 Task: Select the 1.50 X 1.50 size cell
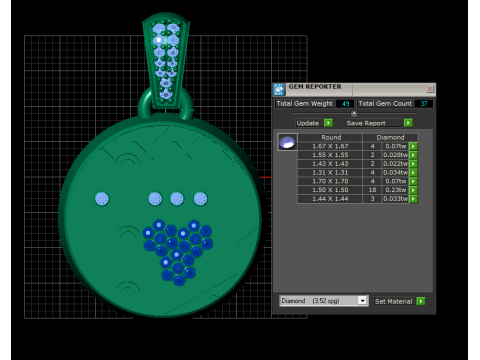330,190
